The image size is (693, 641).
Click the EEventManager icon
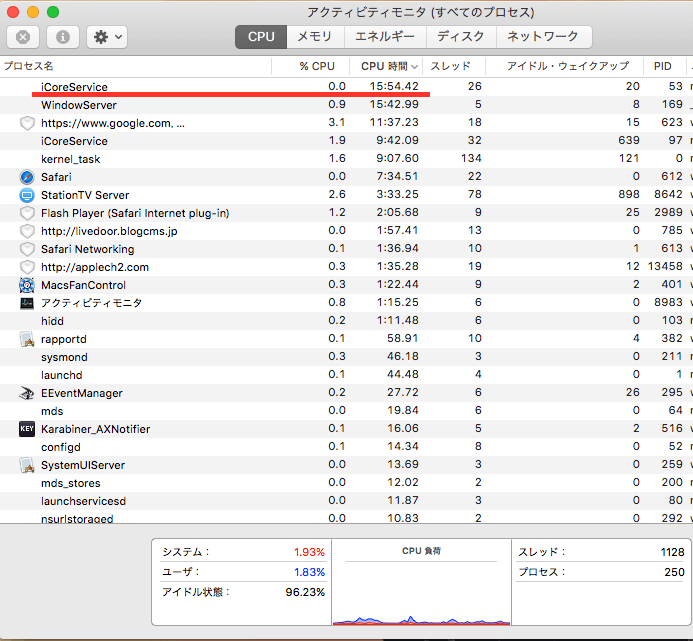pyautogui.click(x=27, y=393)
